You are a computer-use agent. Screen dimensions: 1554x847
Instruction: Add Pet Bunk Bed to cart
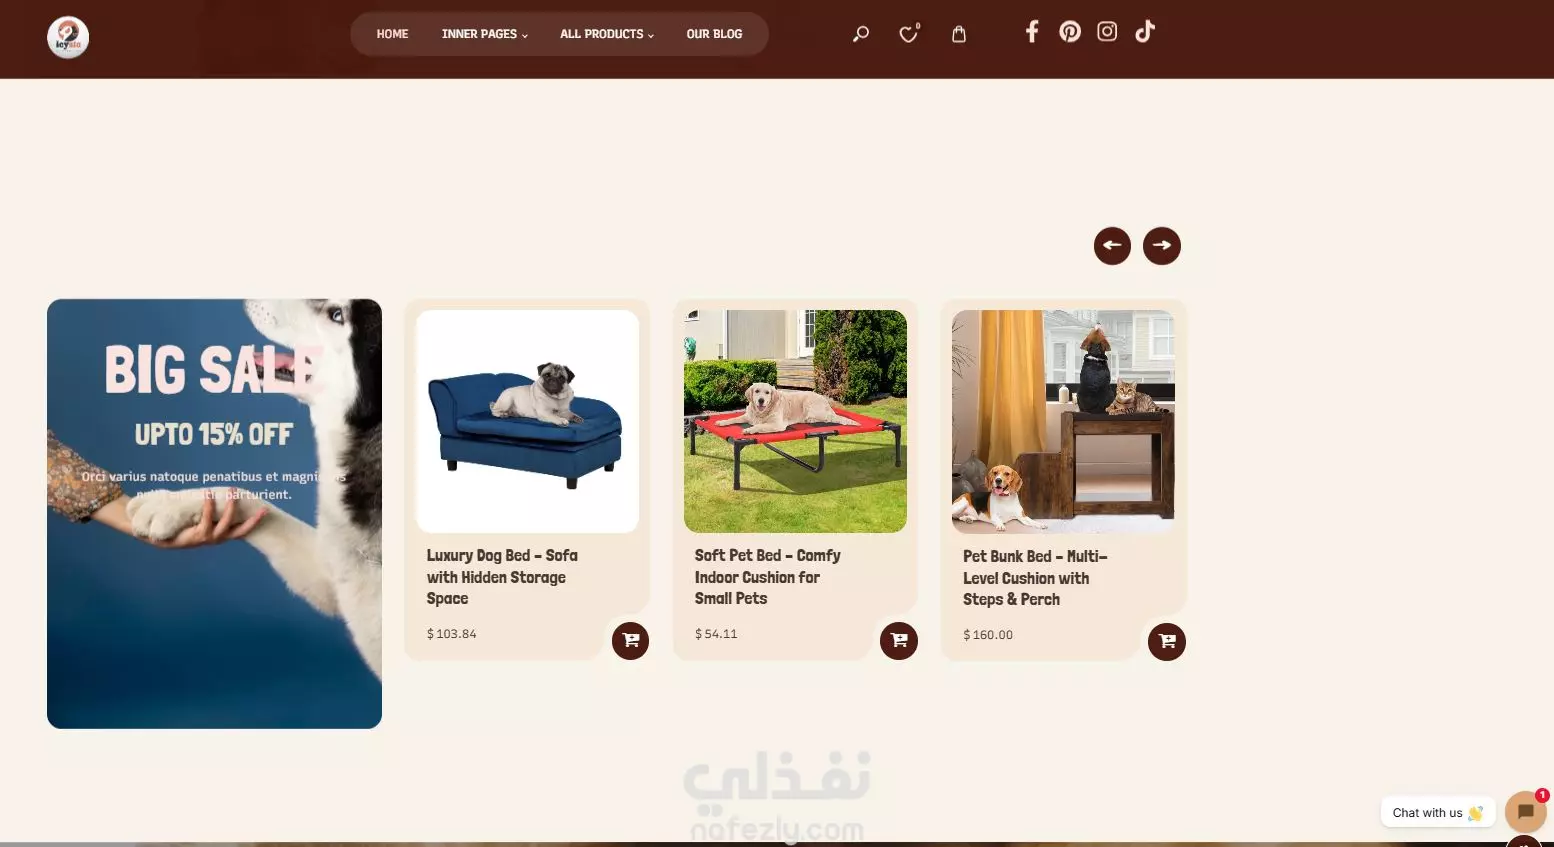coord(1167,641)
